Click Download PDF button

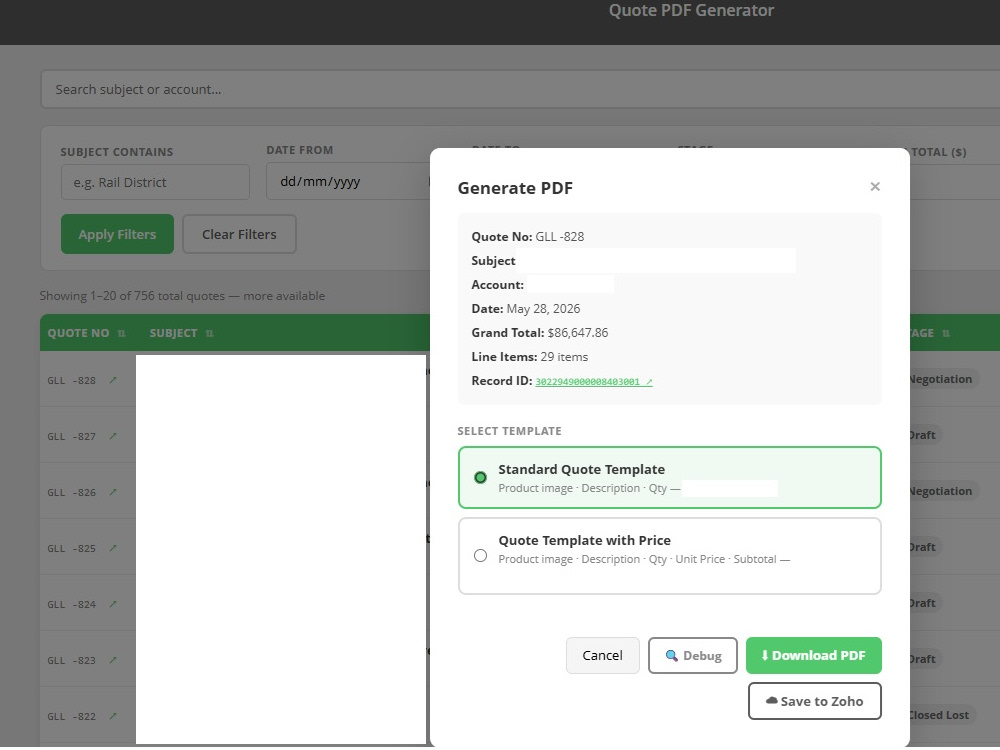(814, 655)
